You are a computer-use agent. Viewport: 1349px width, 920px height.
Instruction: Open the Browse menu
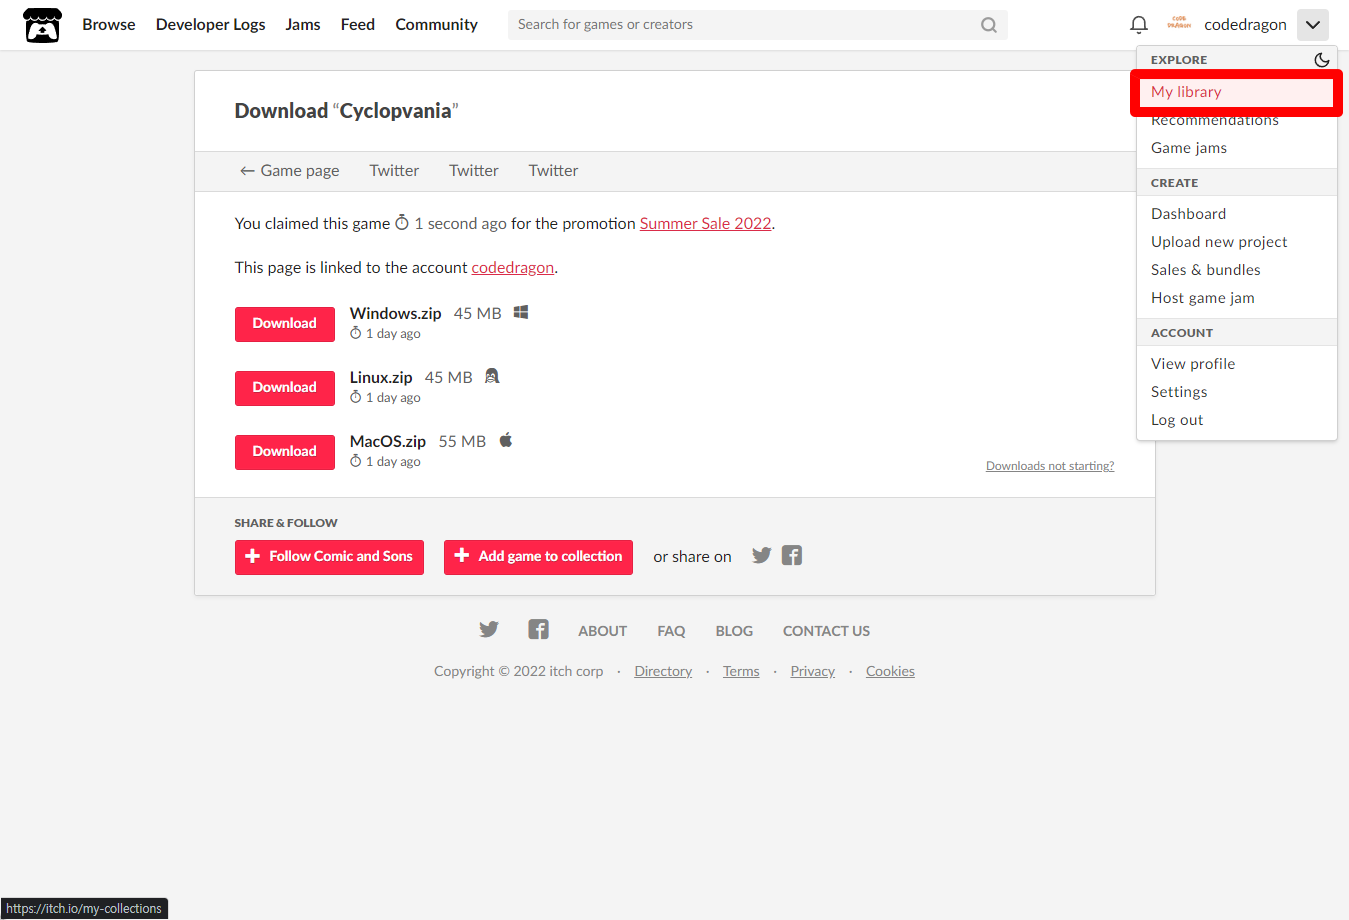[x=109, y=25]
